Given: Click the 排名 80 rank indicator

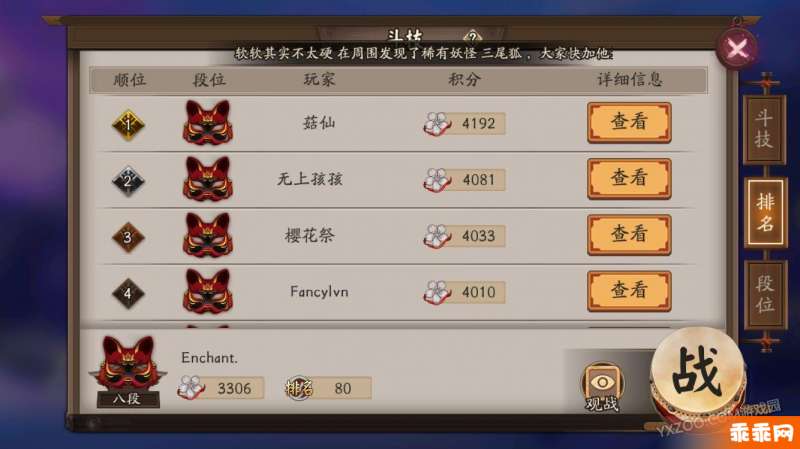Looking at the screenshot, I should pos(328,388).
